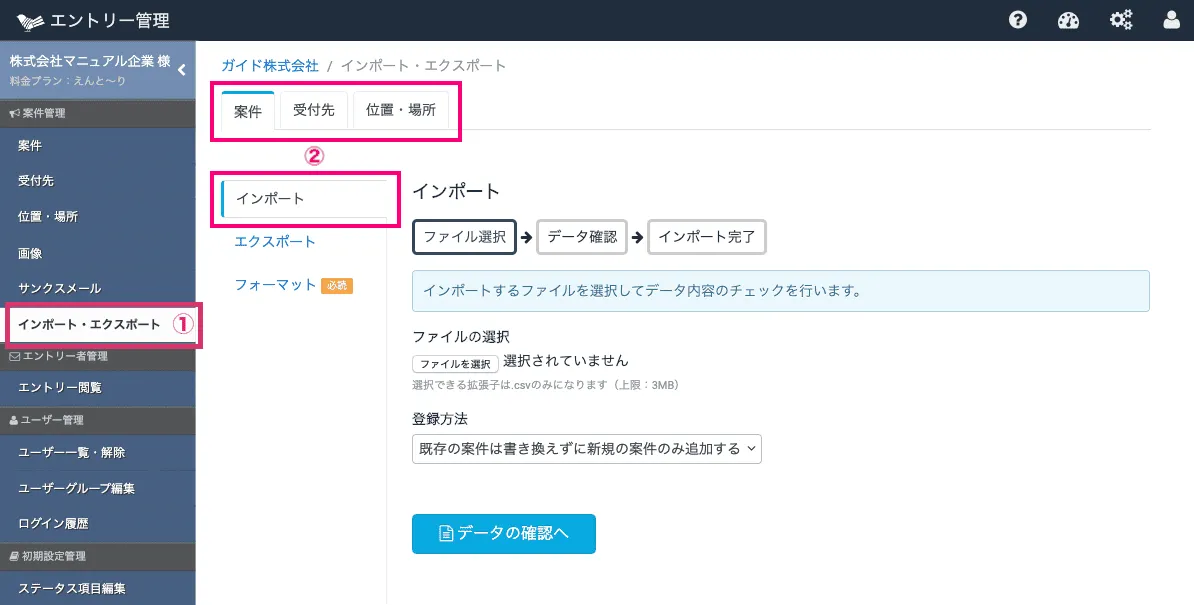Open the ガイド株式会社 breadcrumb link
The height and width of the screenshot is (605, 1194).
click(270, 66)
